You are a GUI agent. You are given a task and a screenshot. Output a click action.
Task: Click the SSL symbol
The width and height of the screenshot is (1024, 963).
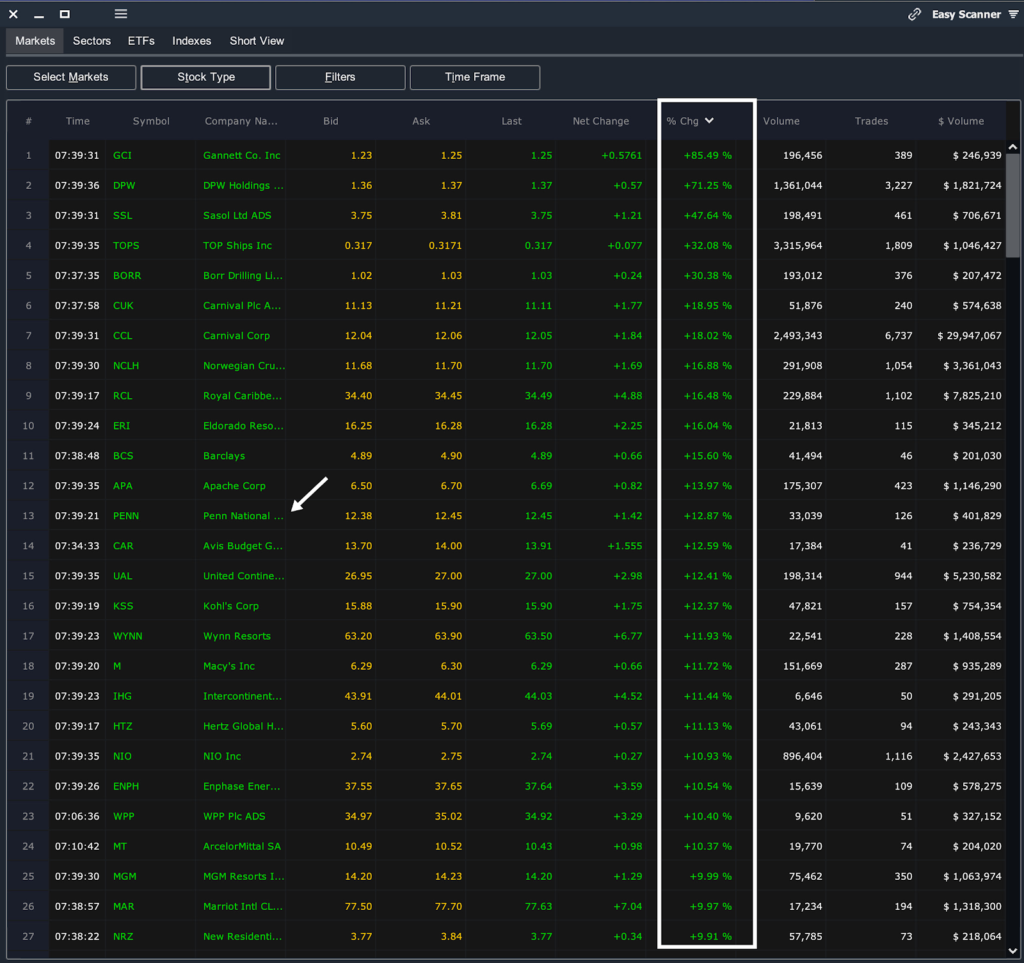(x=122, y=215)
